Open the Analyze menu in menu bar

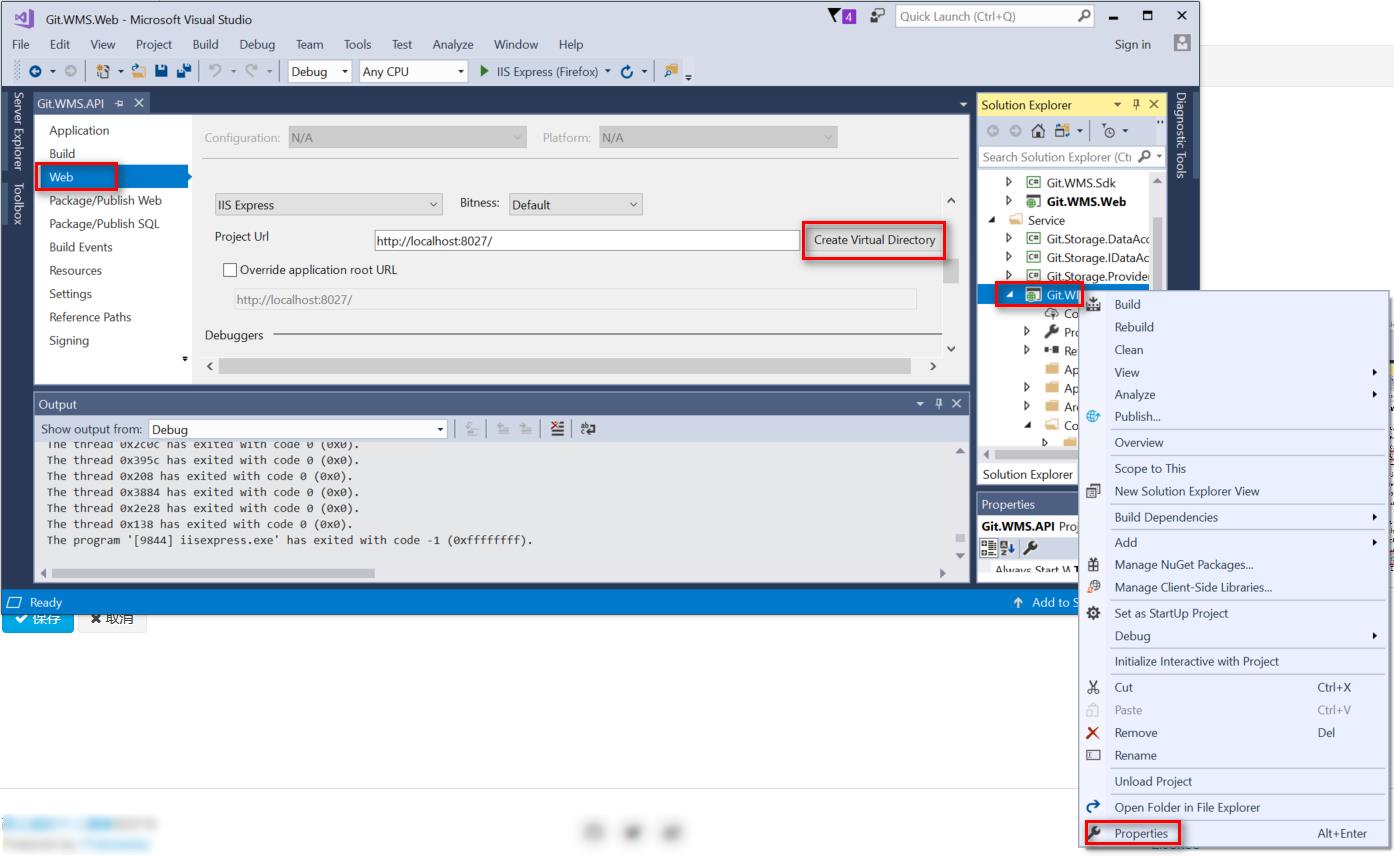[453, 44]
